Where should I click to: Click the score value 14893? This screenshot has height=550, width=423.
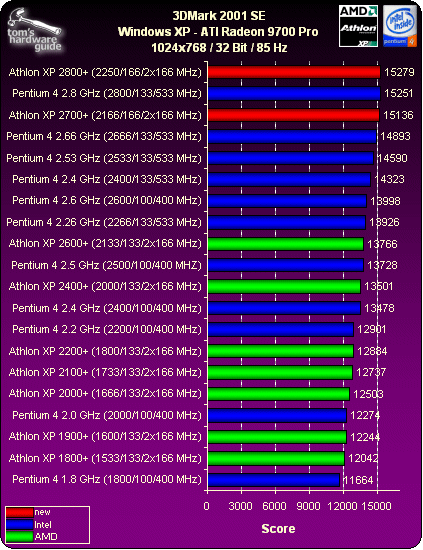click(x=395, y=136)
